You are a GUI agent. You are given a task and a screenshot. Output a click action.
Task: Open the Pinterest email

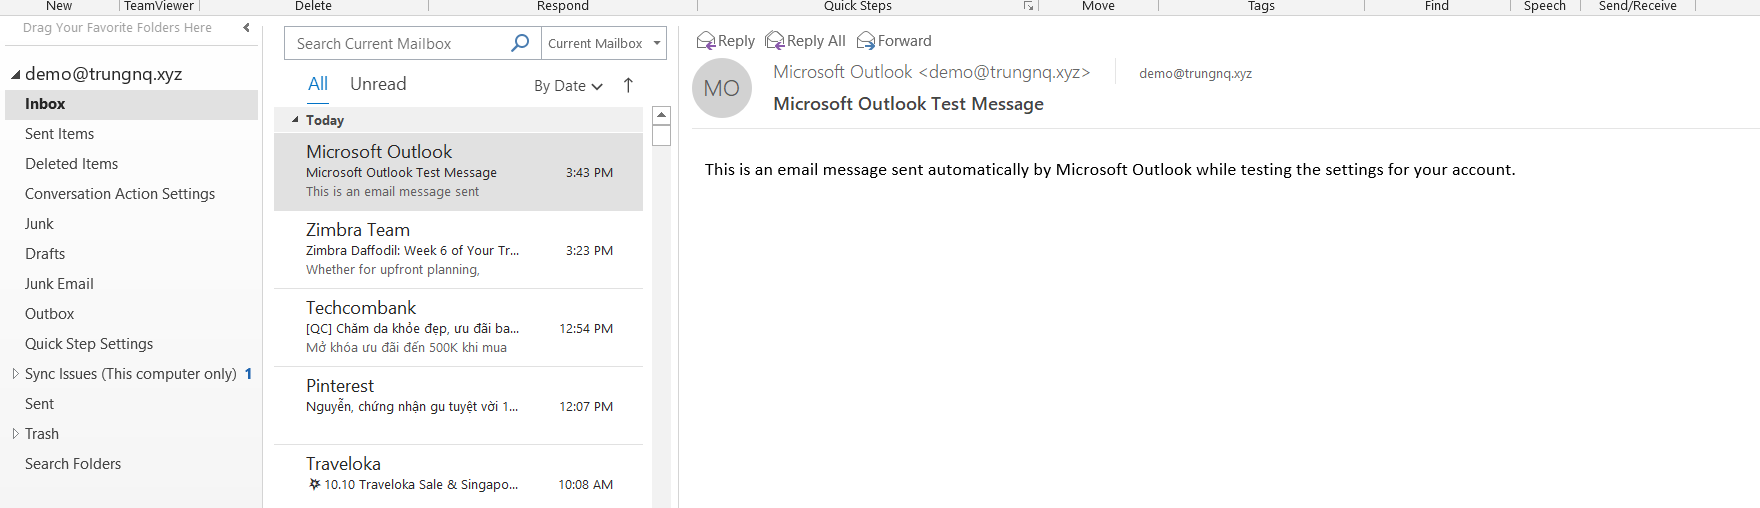[x=458, y=406]
